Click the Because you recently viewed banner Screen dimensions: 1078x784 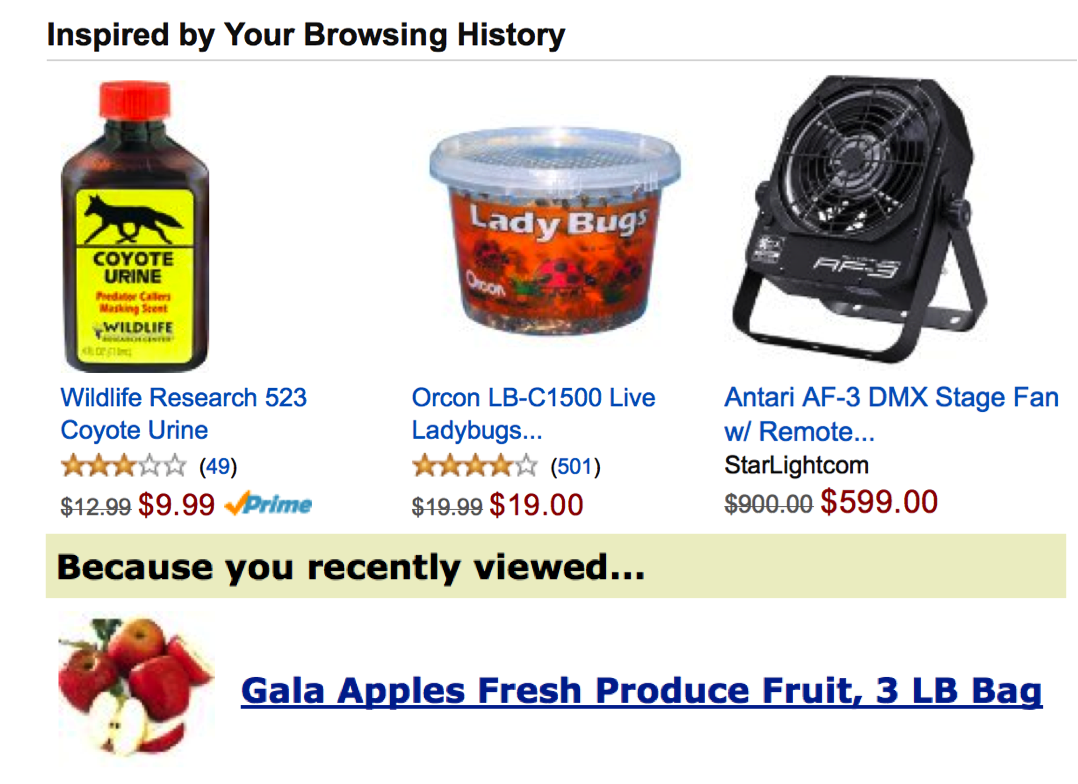click(556, 567)
